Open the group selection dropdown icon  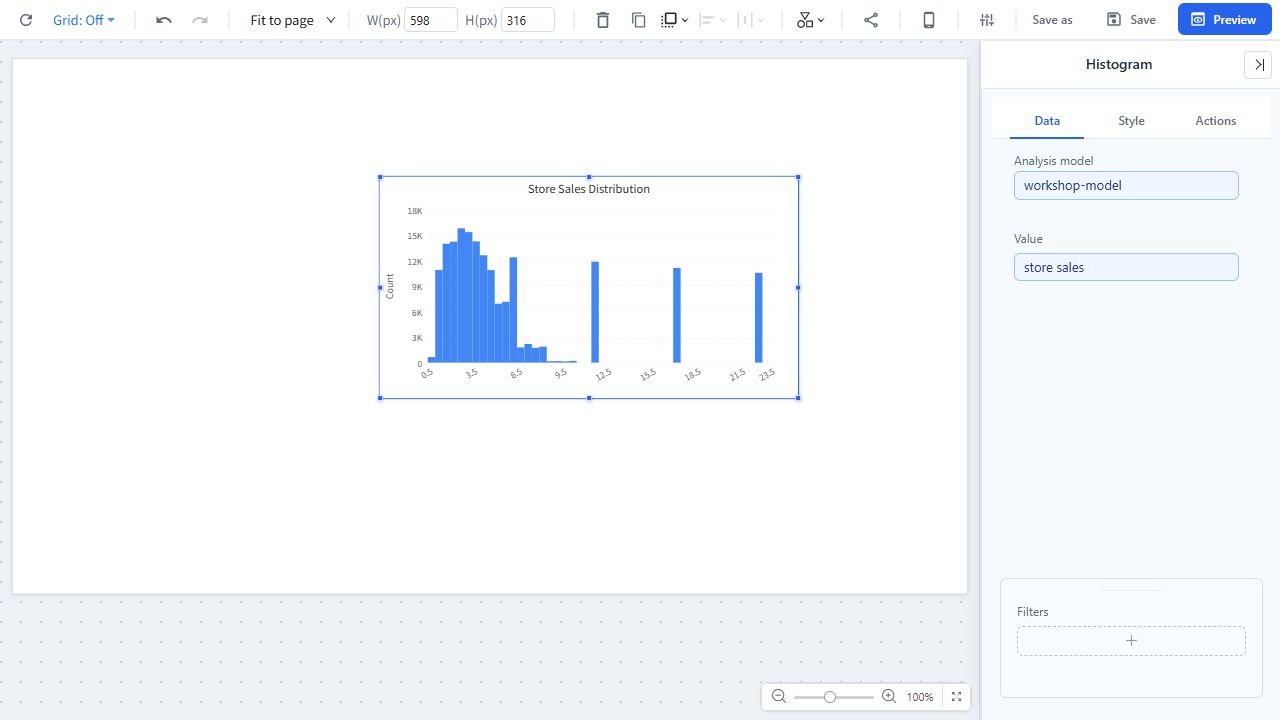coord(675,20)
